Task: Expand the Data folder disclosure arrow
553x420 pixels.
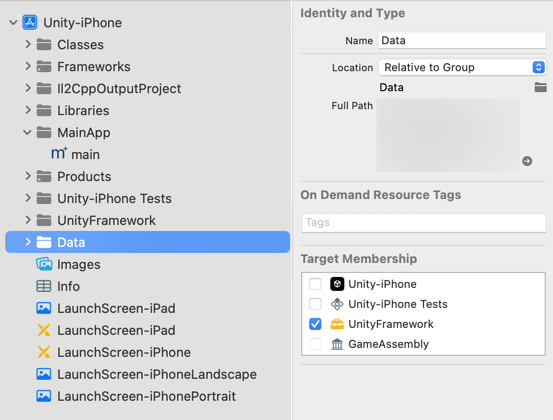Action: [x=28, y=242]
